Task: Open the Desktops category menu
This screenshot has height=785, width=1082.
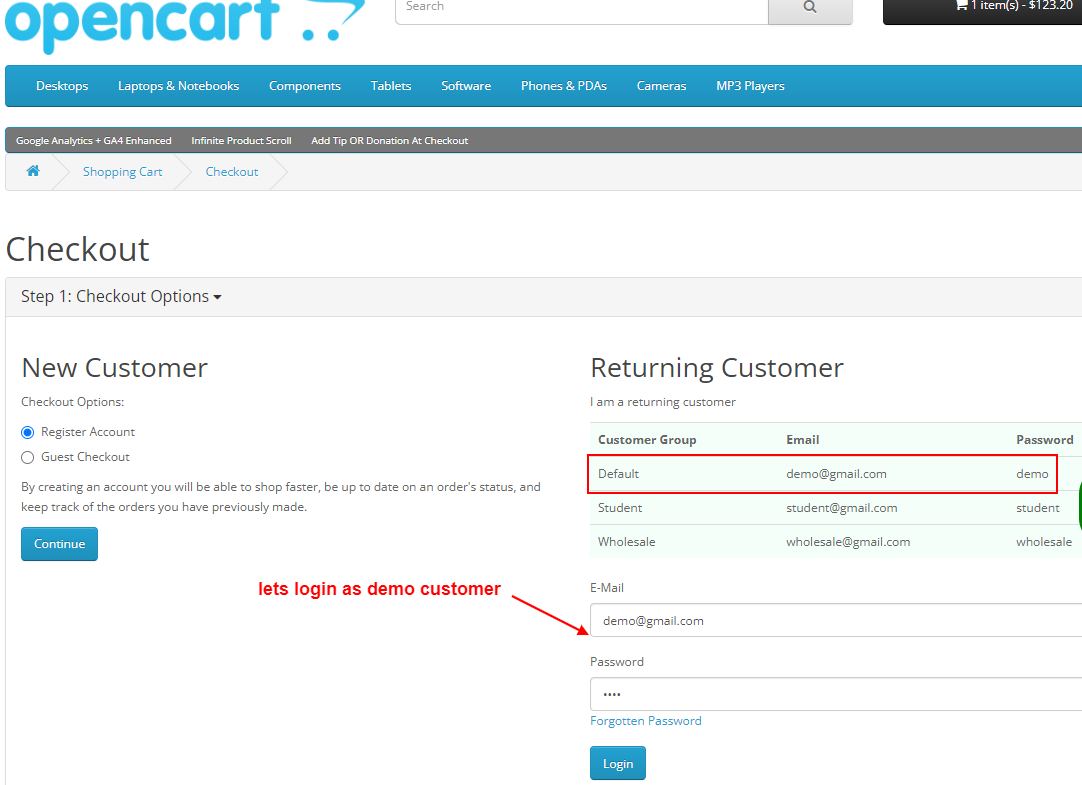Action: point(61,86)
